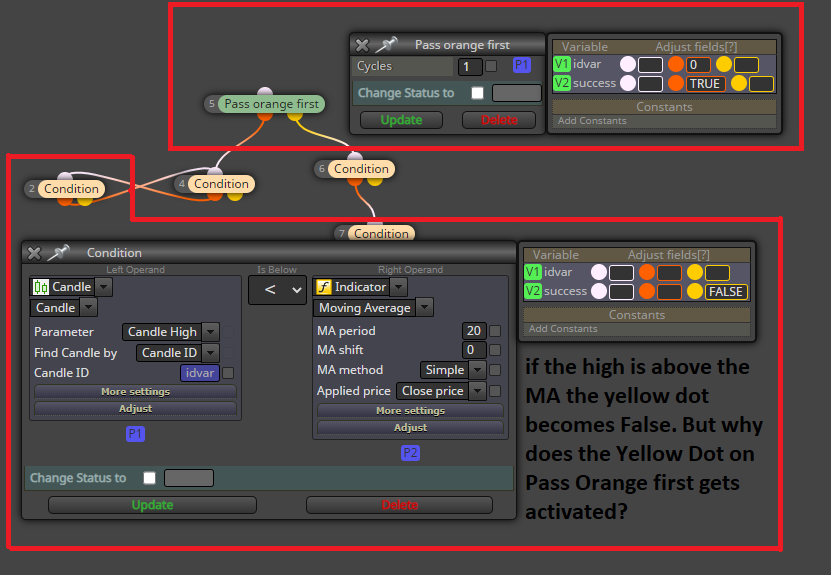Click the idvar Candle ID field
The image size is (831, 575).
point(200,373)
